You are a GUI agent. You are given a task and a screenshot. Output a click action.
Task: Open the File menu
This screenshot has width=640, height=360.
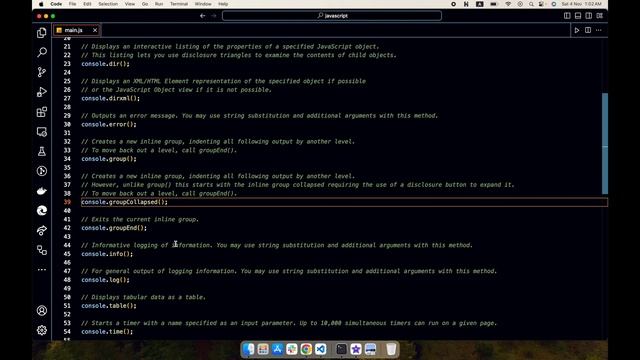pyautogui.click(x=72, y=4)
